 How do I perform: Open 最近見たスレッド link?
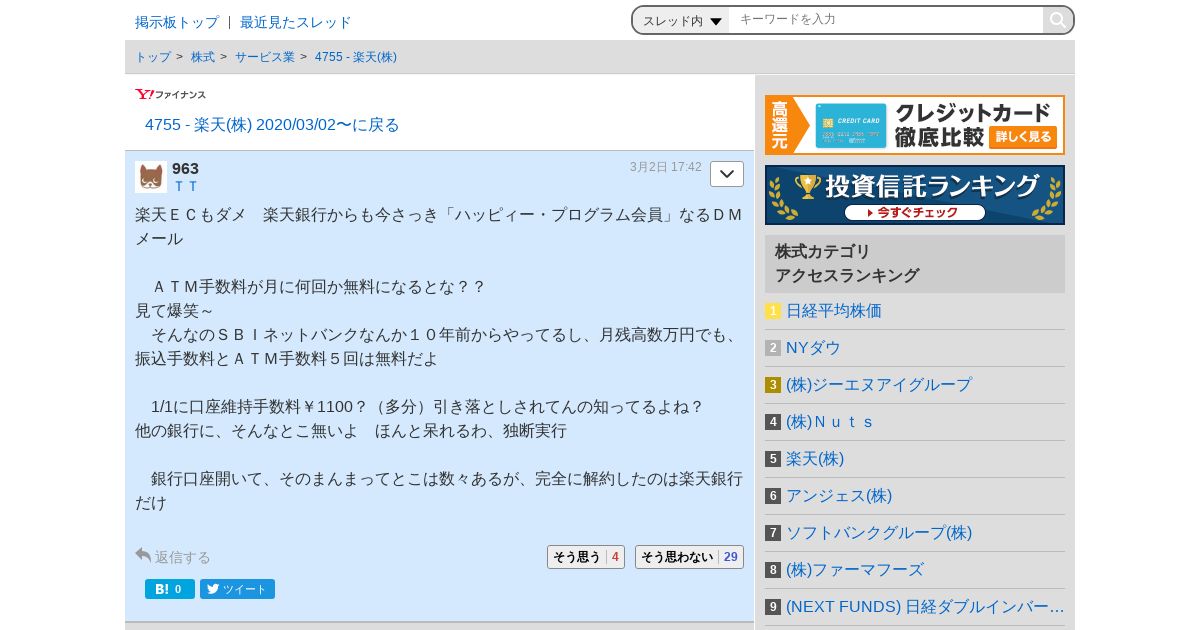tap(296, 22)
